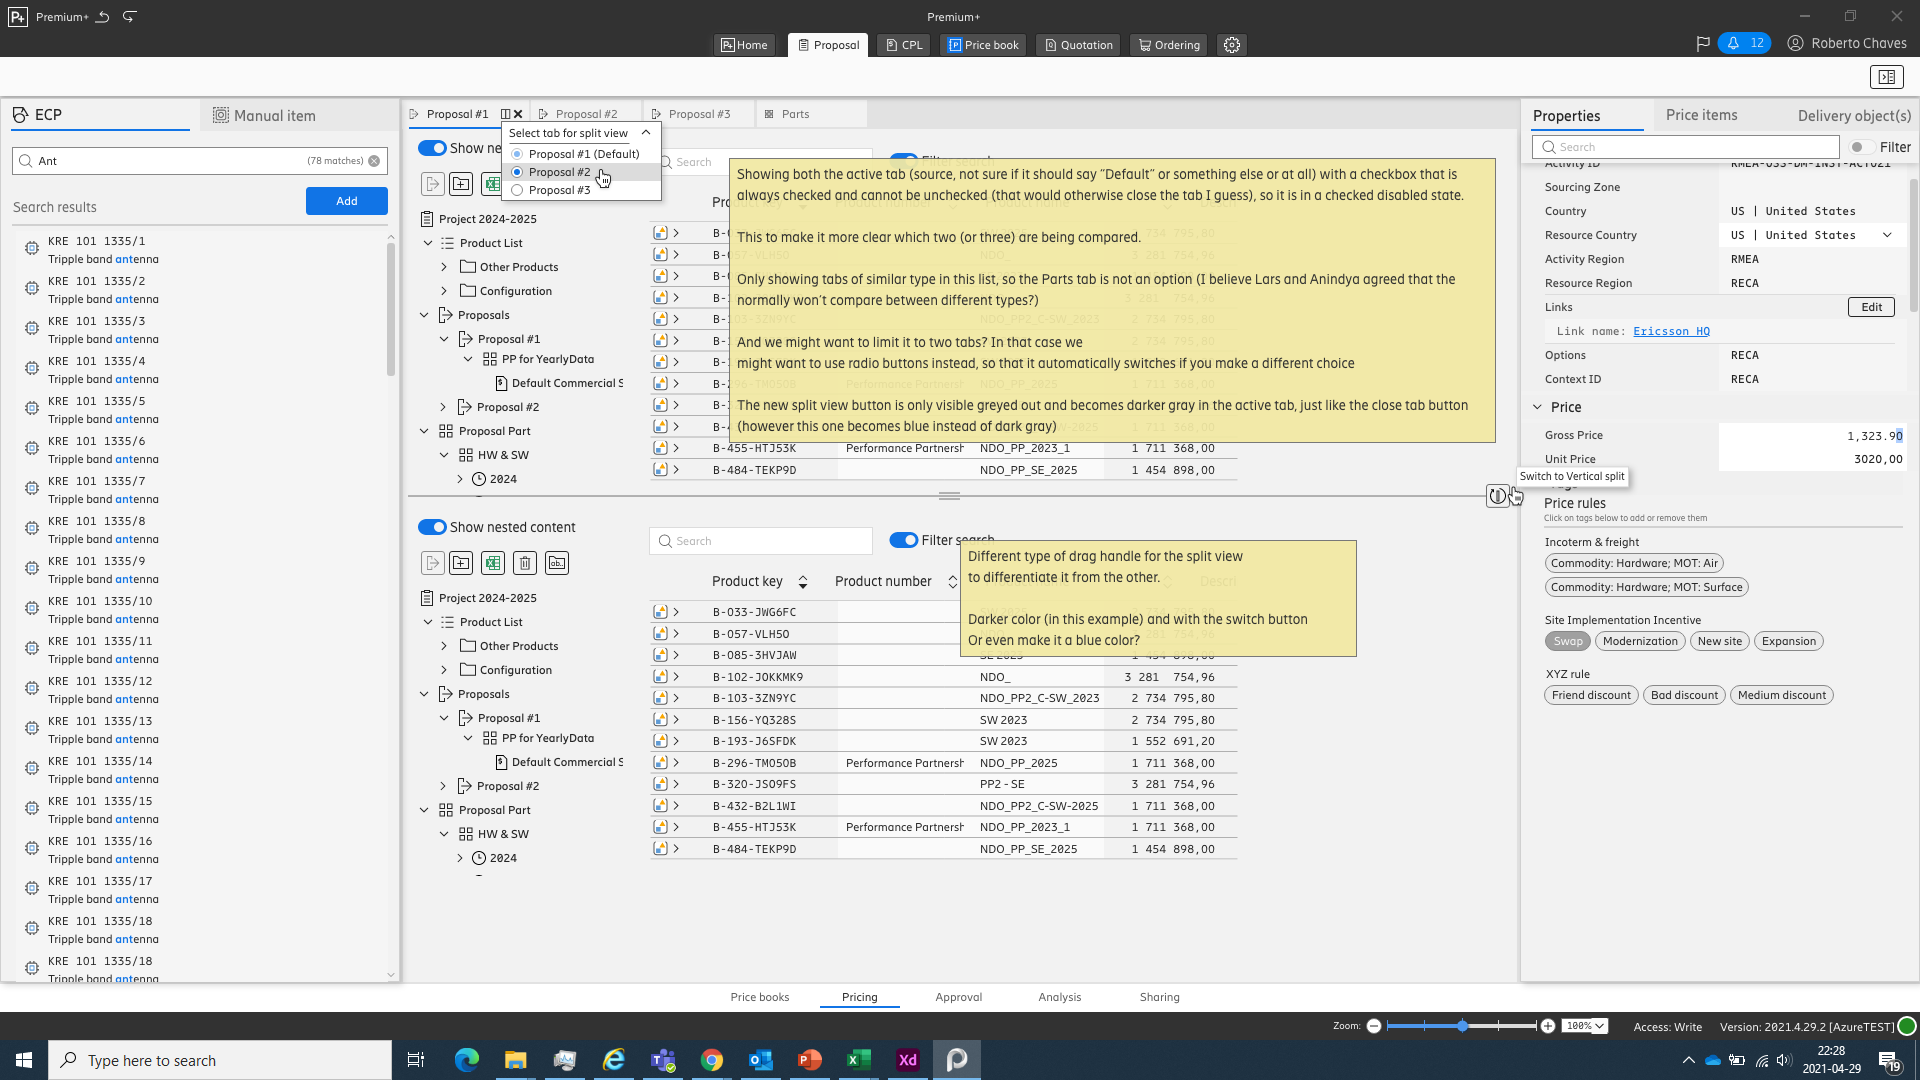Click the Excel export icon in lower pane
Viewport: 1920px width, 1080px height.
[x=493, y=563]
